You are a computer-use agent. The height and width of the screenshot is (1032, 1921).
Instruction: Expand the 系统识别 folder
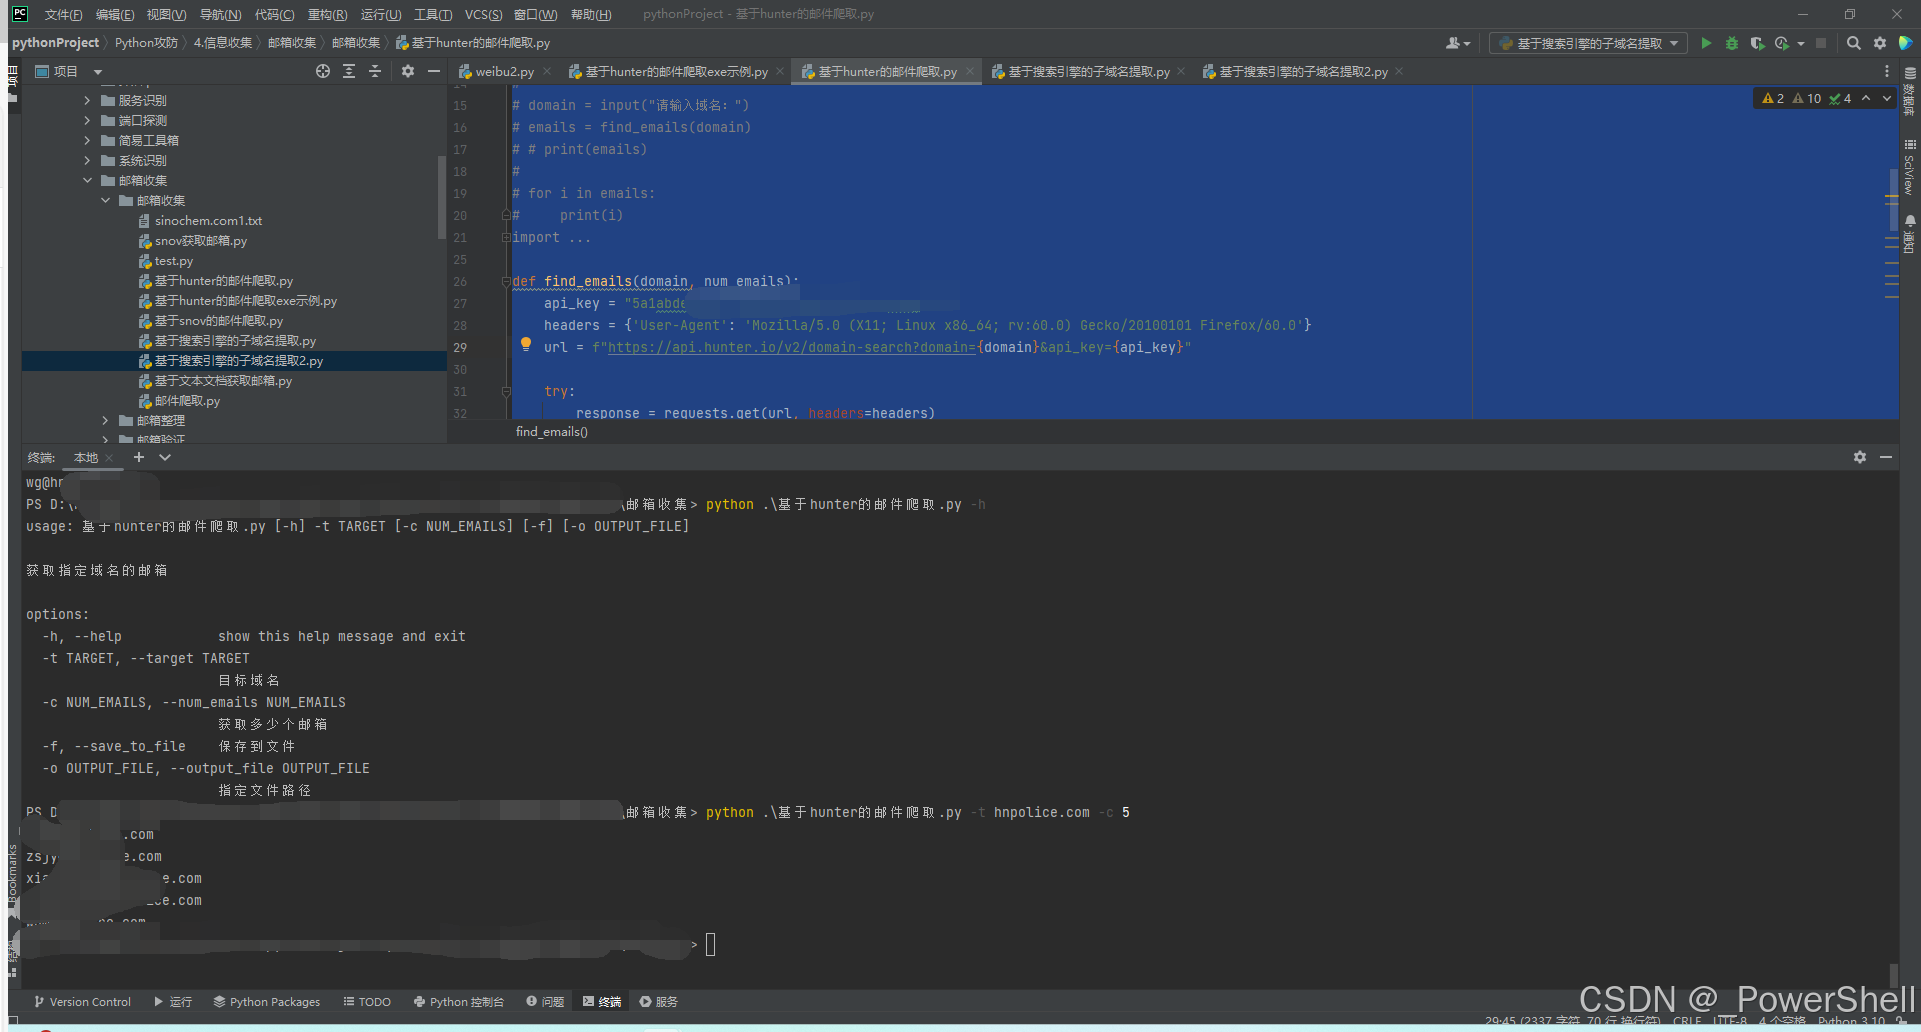coord(87,160)
